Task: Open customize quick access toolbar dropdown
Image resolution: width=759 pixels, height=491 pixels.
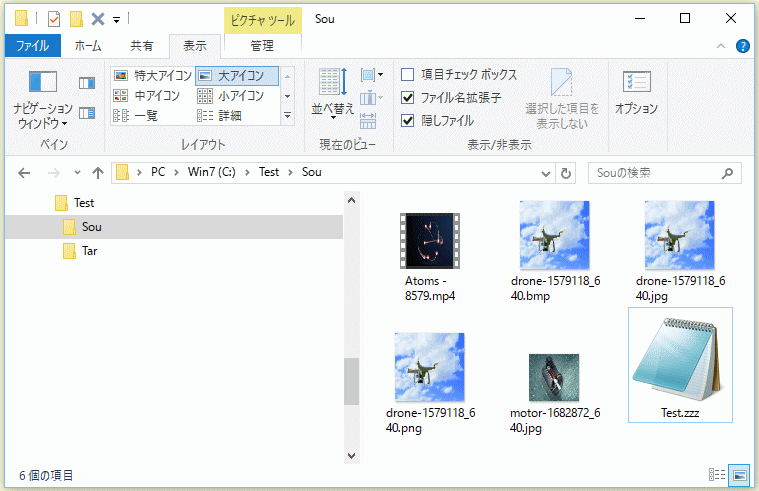Action: 116,20
